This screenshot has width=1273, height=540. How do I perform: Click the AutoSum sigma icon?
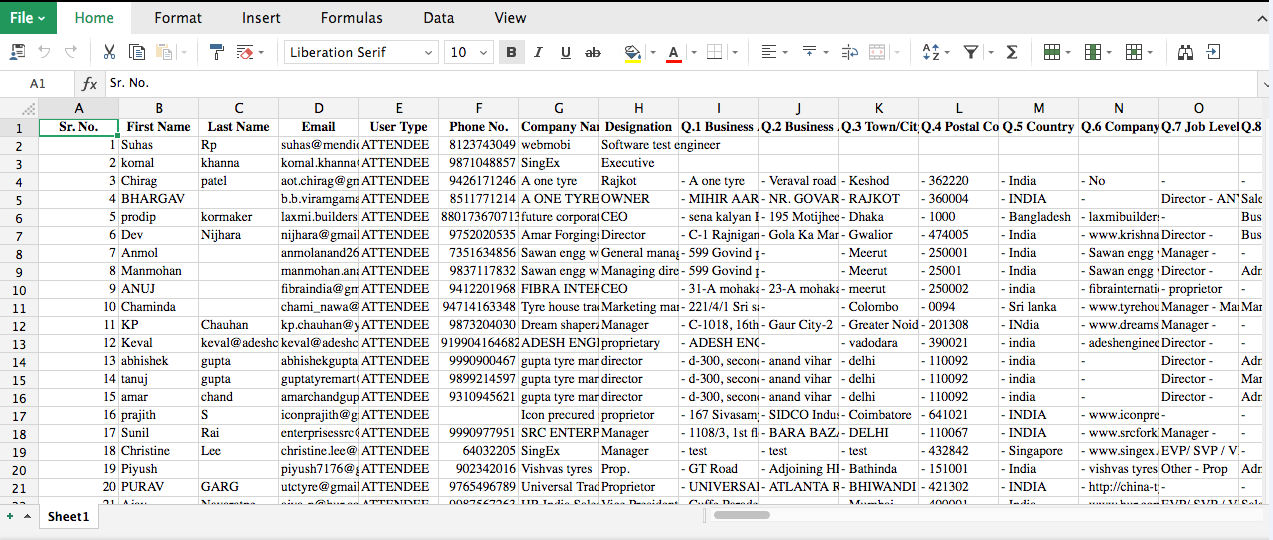(x=1012, y=52)
